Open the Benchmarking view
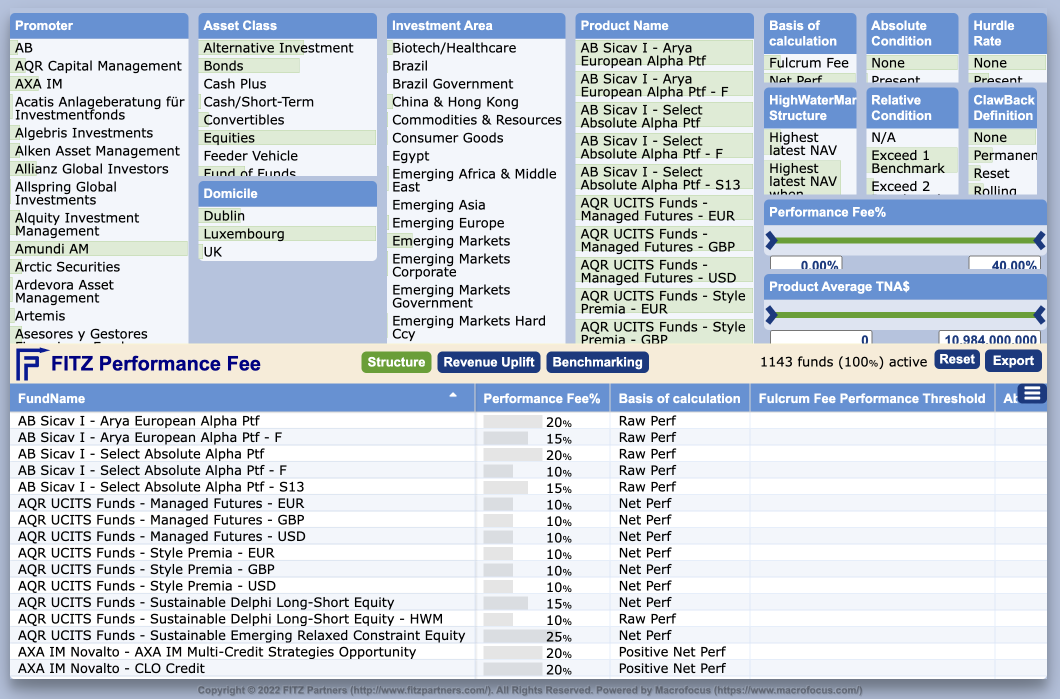 (x=597, y=362)
